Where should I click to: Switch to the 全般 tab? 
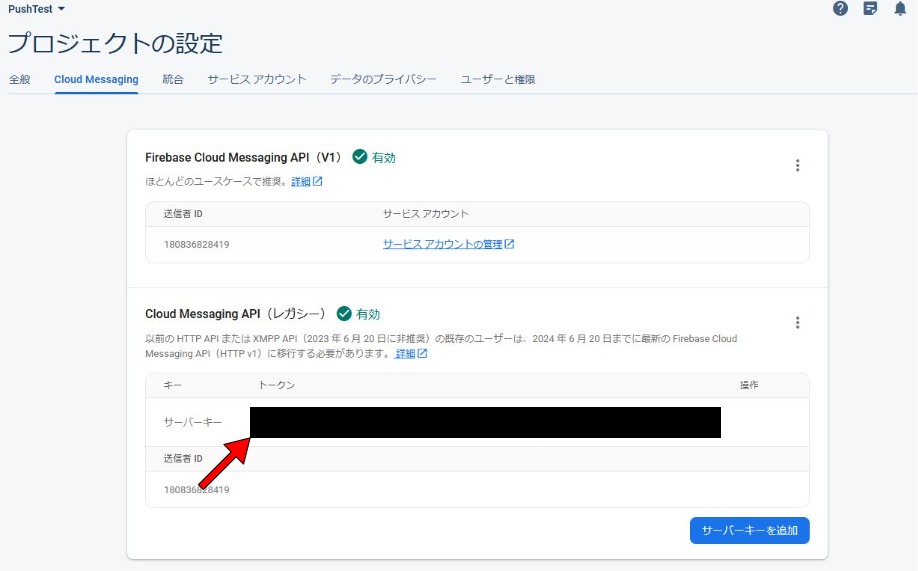(x=19, y=79)
